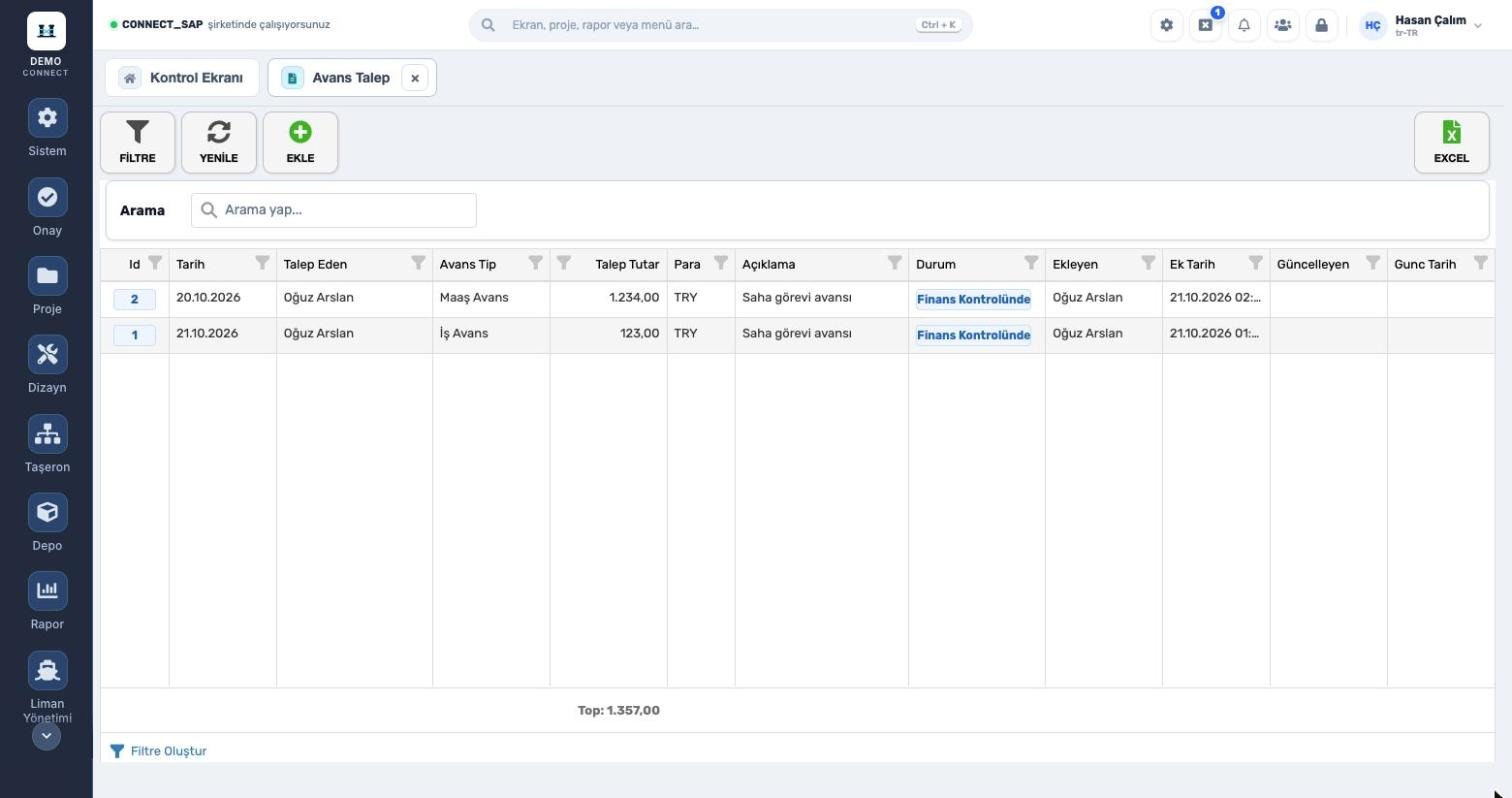Viewport: 1512px width, 798px height.
Task: Open the settings gear in top bar
Action: [x=1166, y=25]
